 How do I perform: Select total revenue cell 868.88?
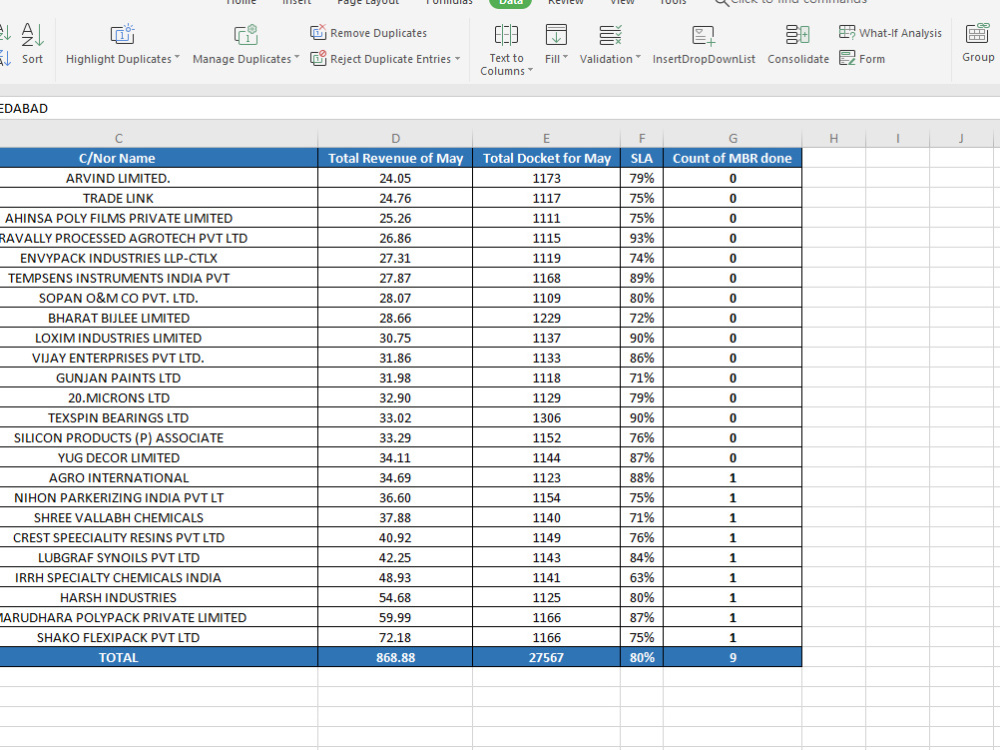click(395, 658)
